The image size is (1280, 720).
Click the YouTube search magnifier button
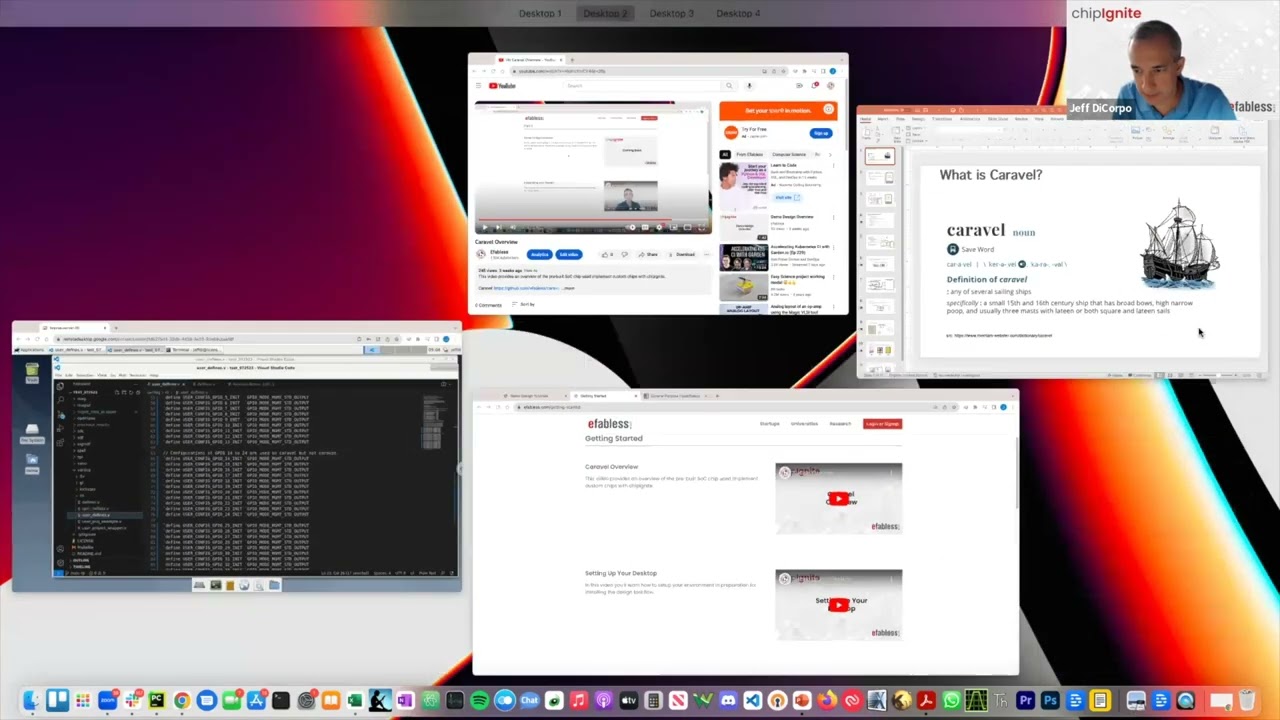click(729, 86)
